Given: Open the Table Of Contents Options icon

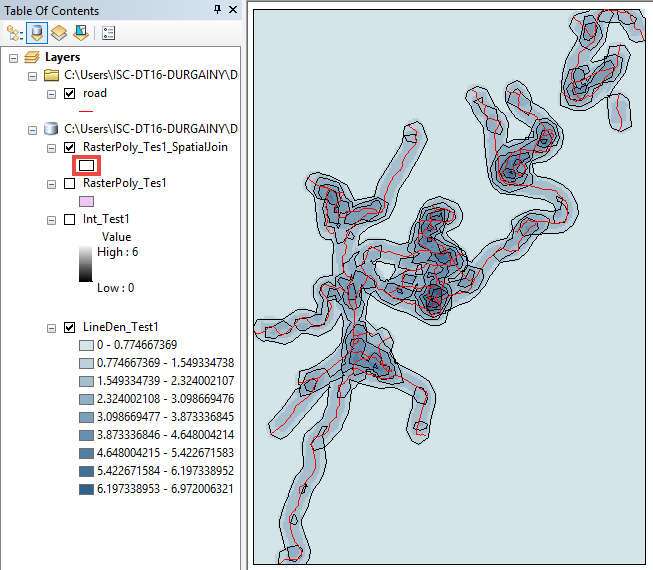Looking at the screenshot, I should [x=108, y=33].
